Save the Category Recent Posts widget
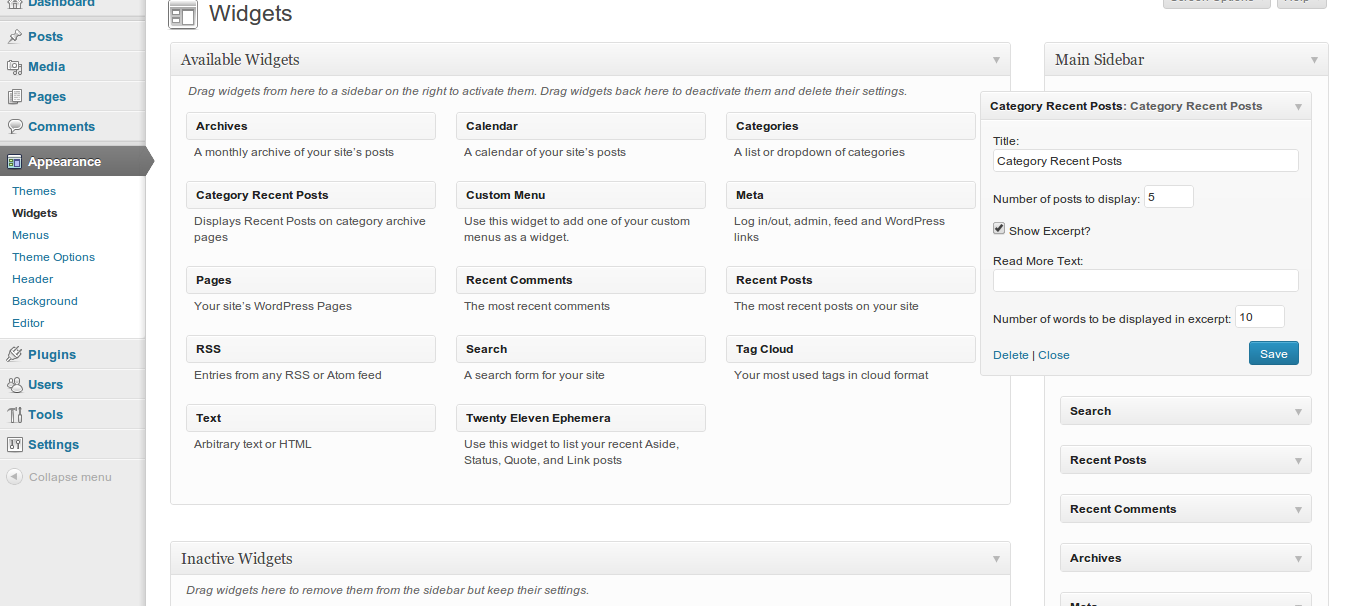The image size is (1346, 606). tap(1273, 354)
